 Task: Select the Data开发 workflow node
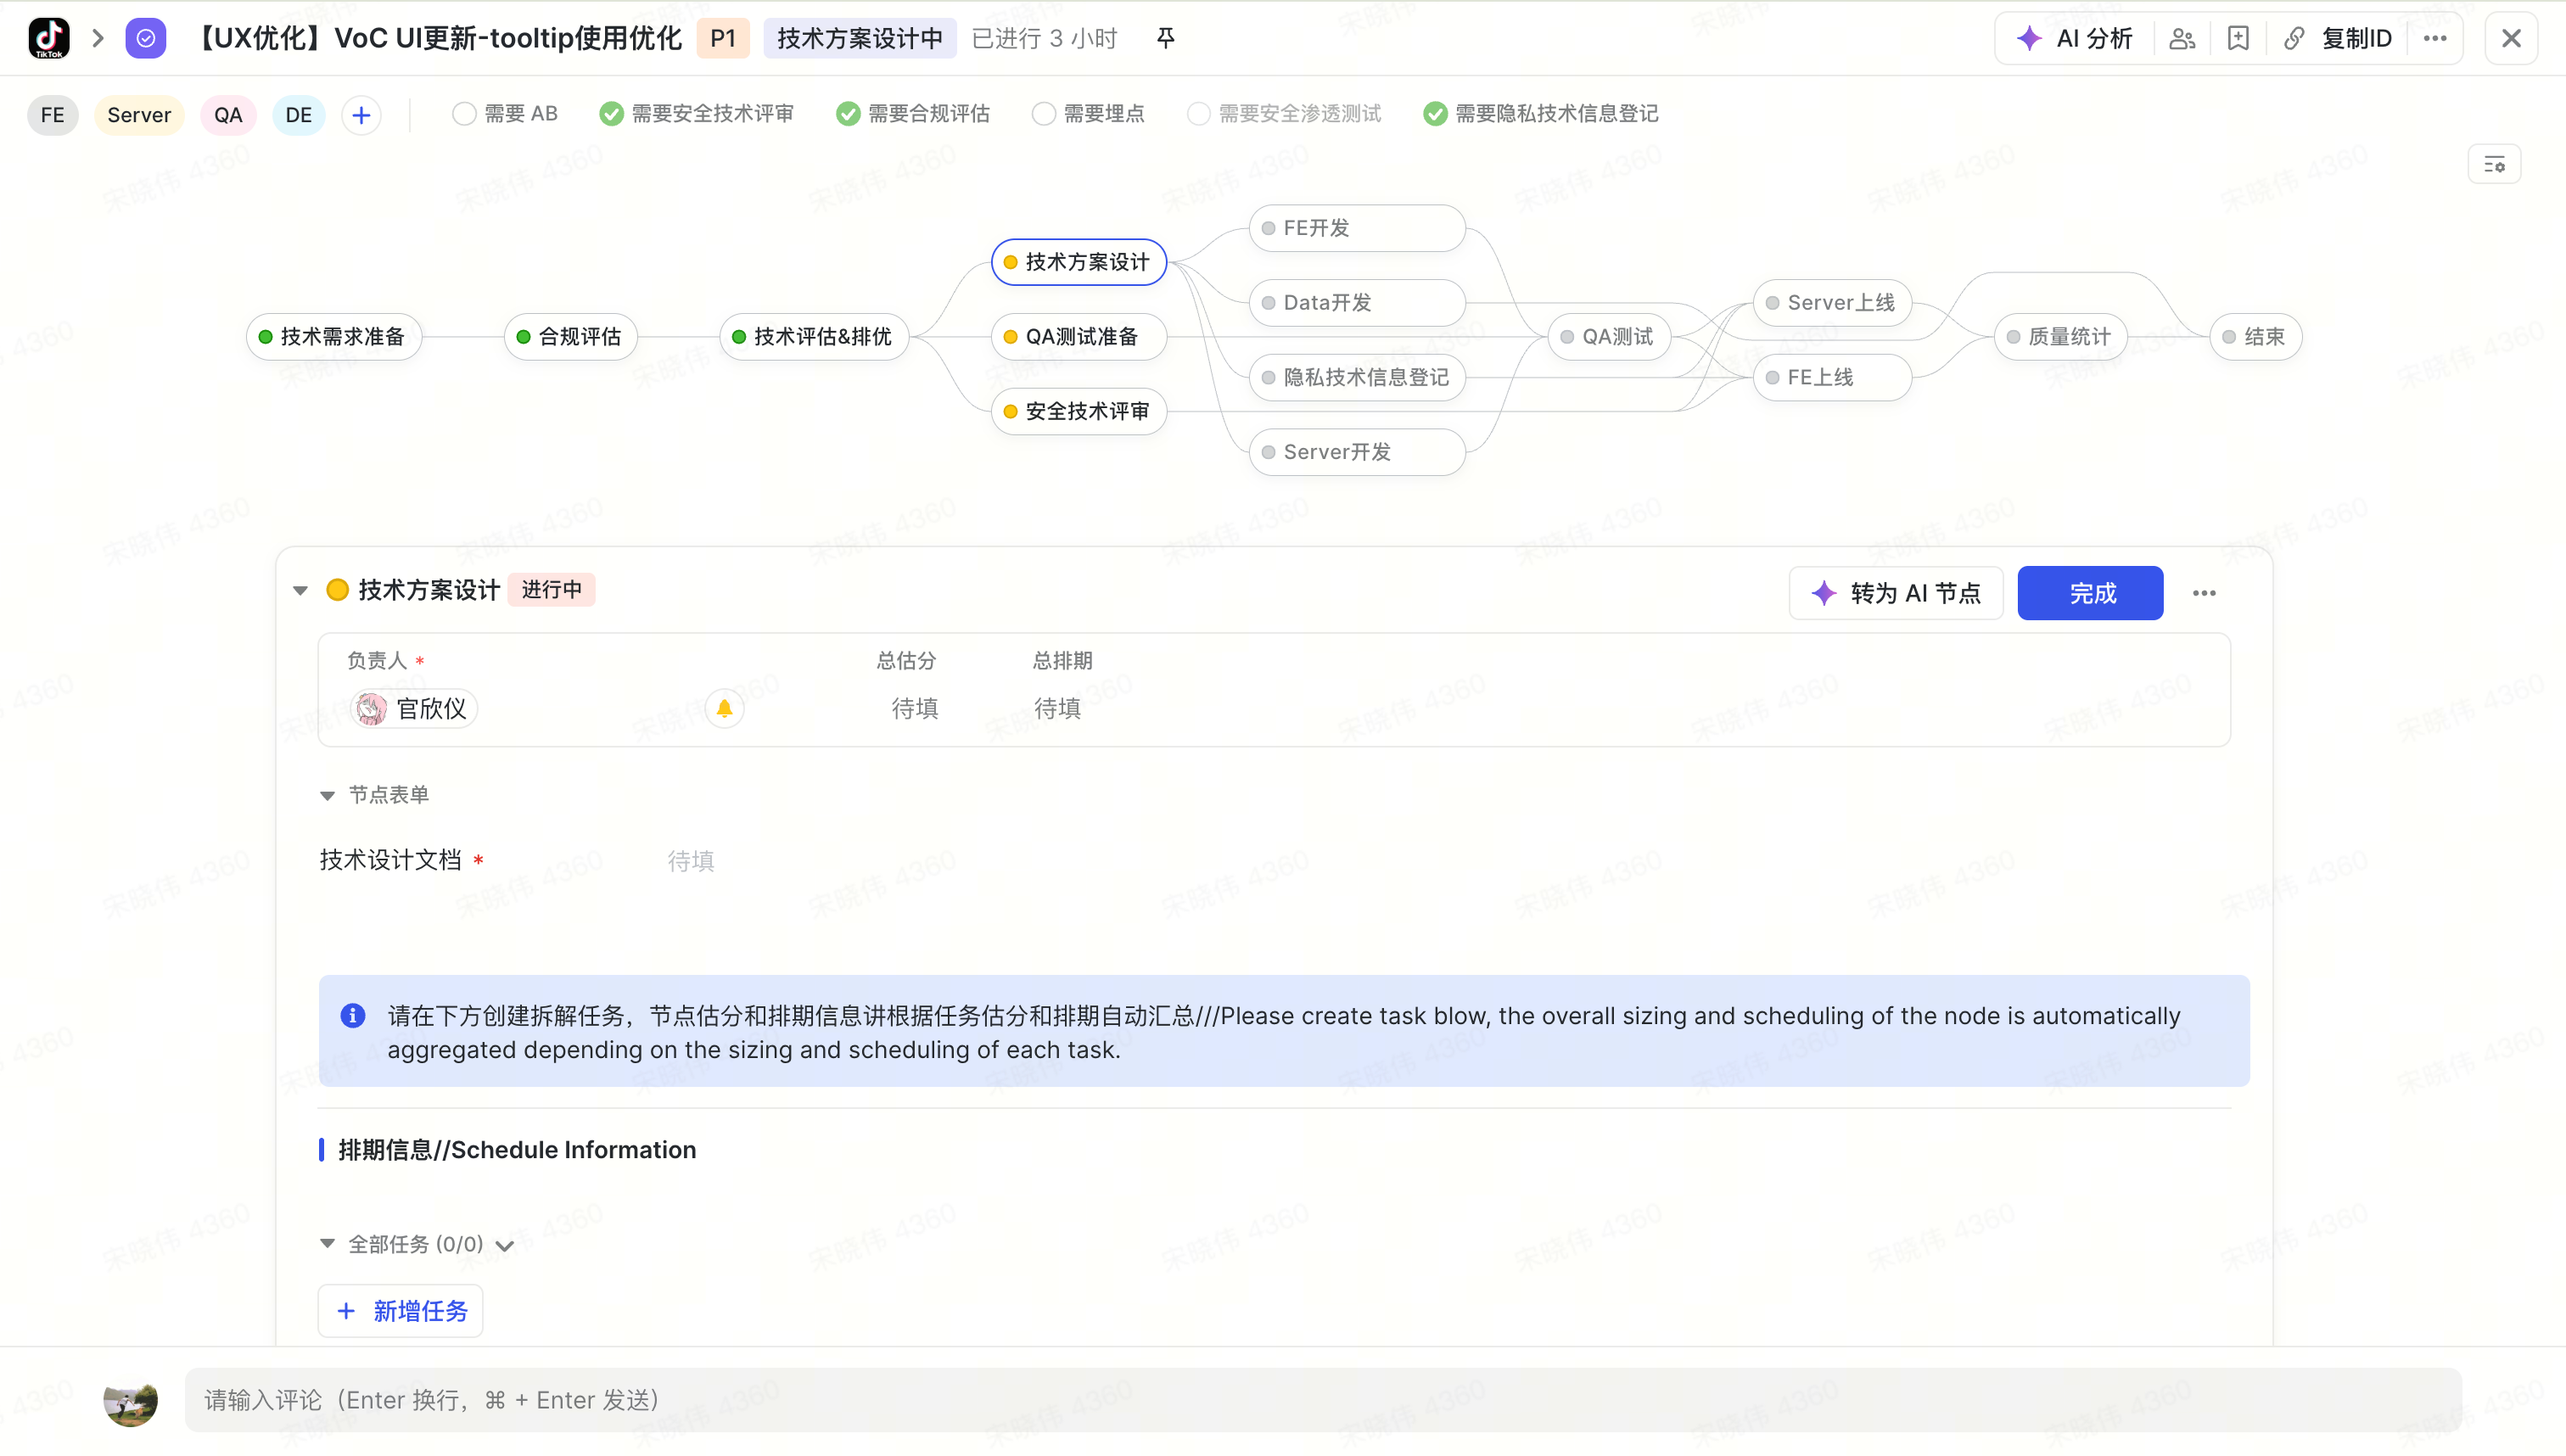(x=1357, y=302)
